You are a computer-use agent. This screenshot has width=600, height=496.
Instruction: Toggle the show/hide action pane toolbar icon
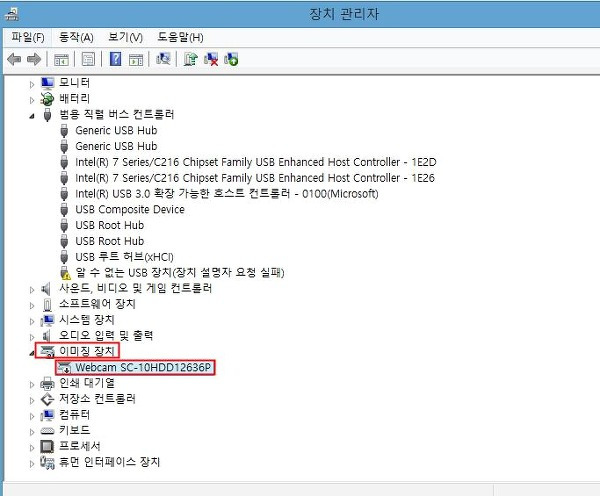pyautogui.click(x=136, y=59)
